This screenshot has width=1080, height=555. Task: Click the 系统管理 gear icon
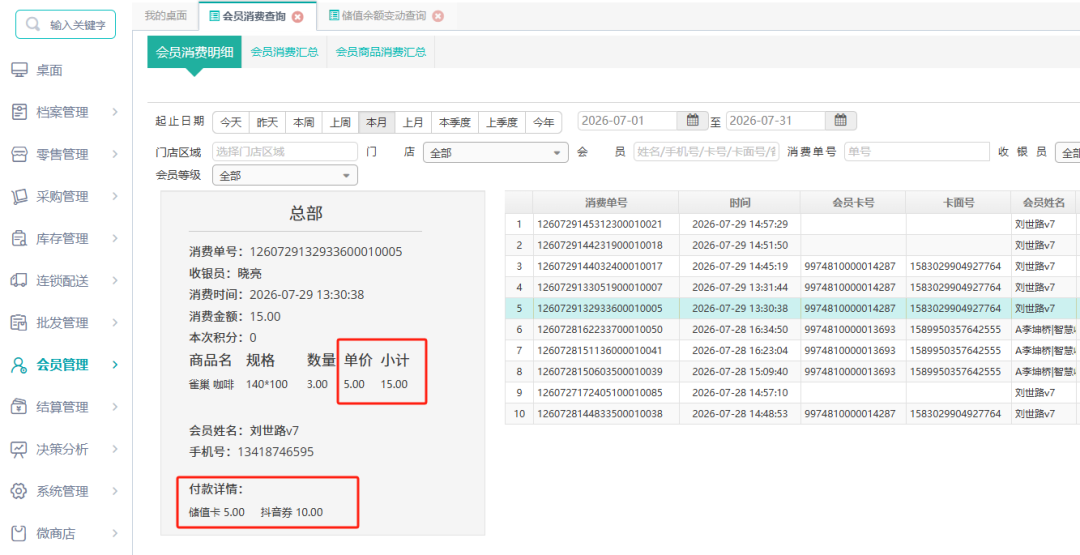[x=19, y=491]
